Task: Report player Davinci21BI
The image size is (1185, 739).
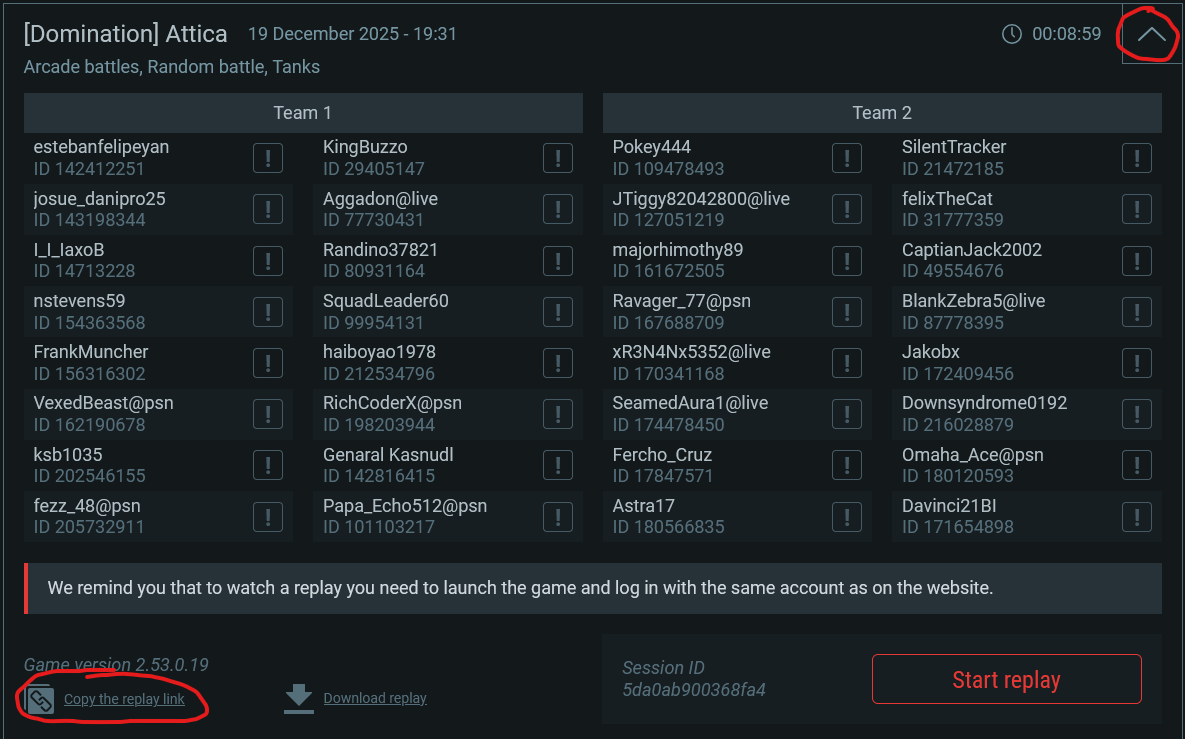Action: (x=1136, y=516)
